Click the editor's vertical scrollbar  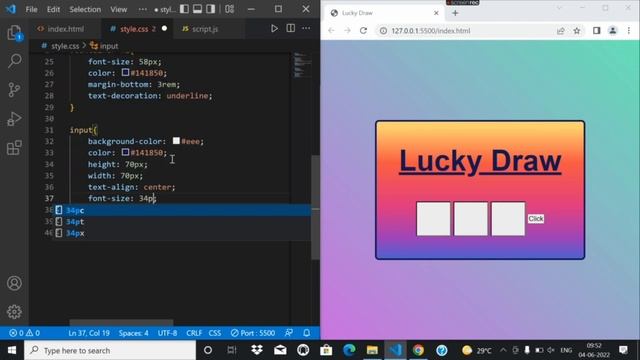(316, 207)
